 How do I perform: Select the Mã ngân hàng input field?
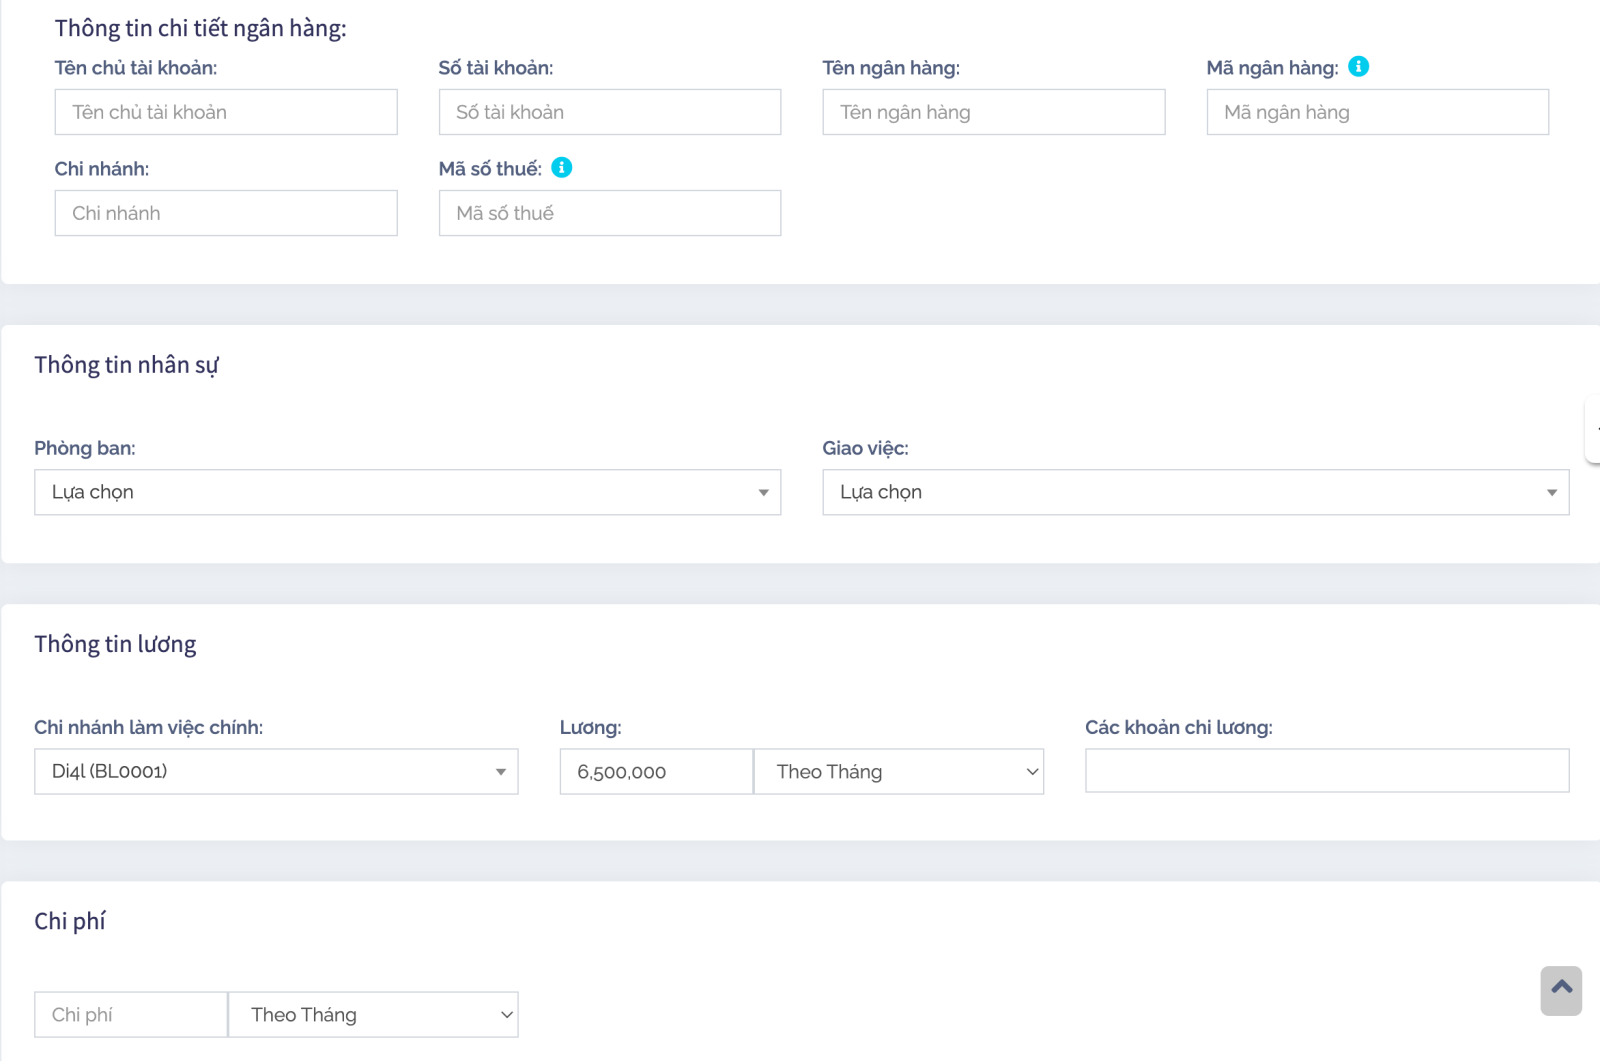(x=1377, y=112)
